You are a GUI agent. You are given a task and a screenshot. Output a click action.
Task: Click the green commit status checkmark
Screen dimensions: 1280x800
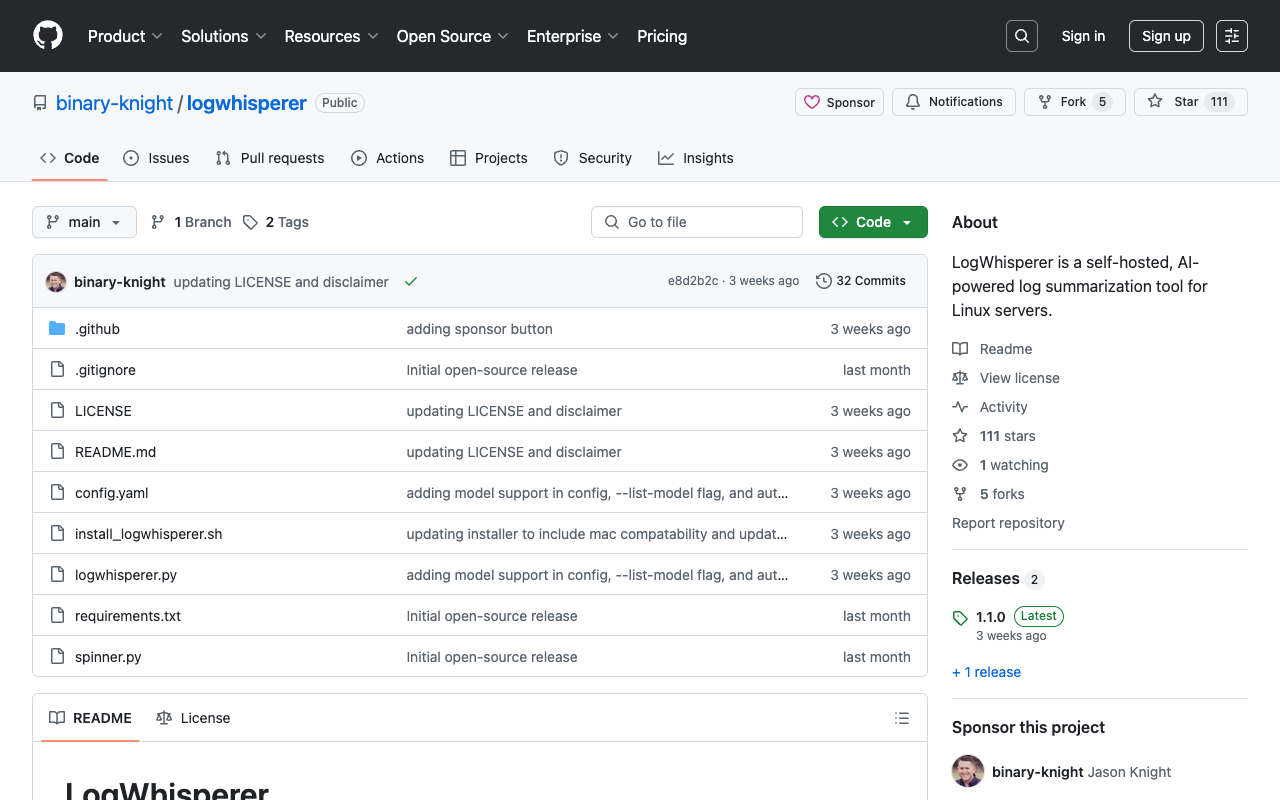[x=411, y=282]
